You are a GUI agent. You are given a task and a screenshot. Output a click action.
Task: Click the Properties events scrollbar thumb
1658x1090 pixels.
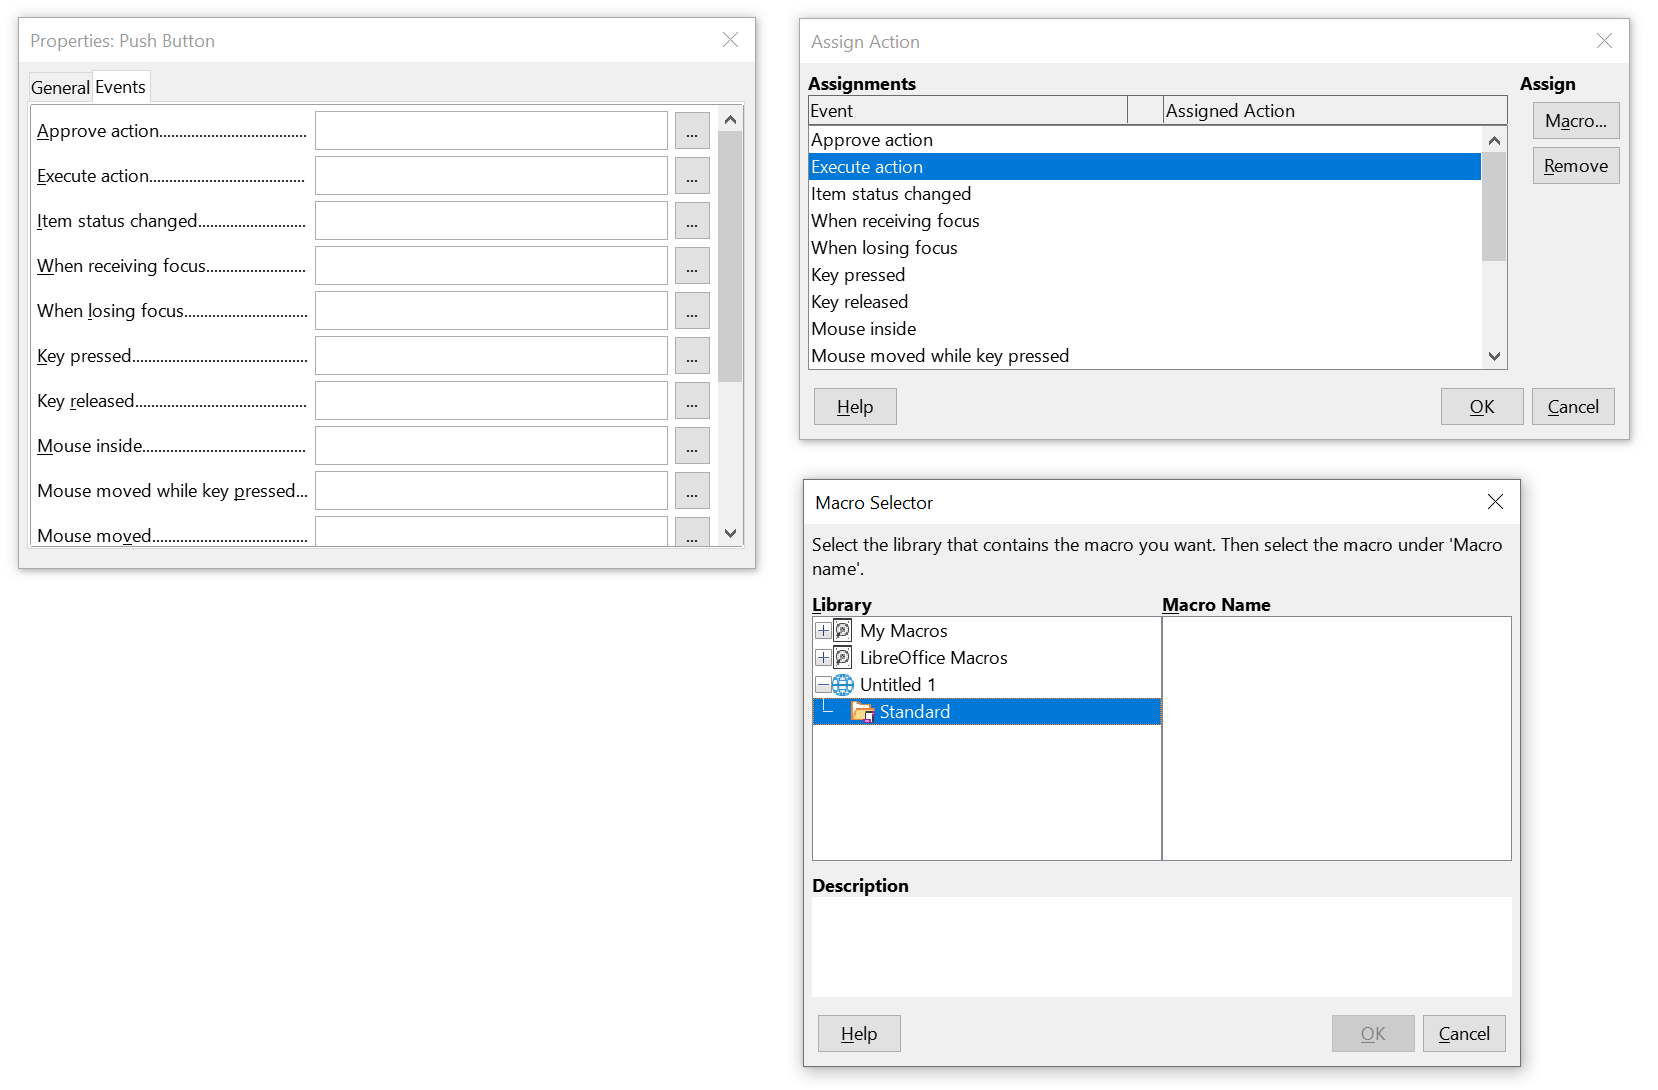pyautogui.click(x=730, y=257)
